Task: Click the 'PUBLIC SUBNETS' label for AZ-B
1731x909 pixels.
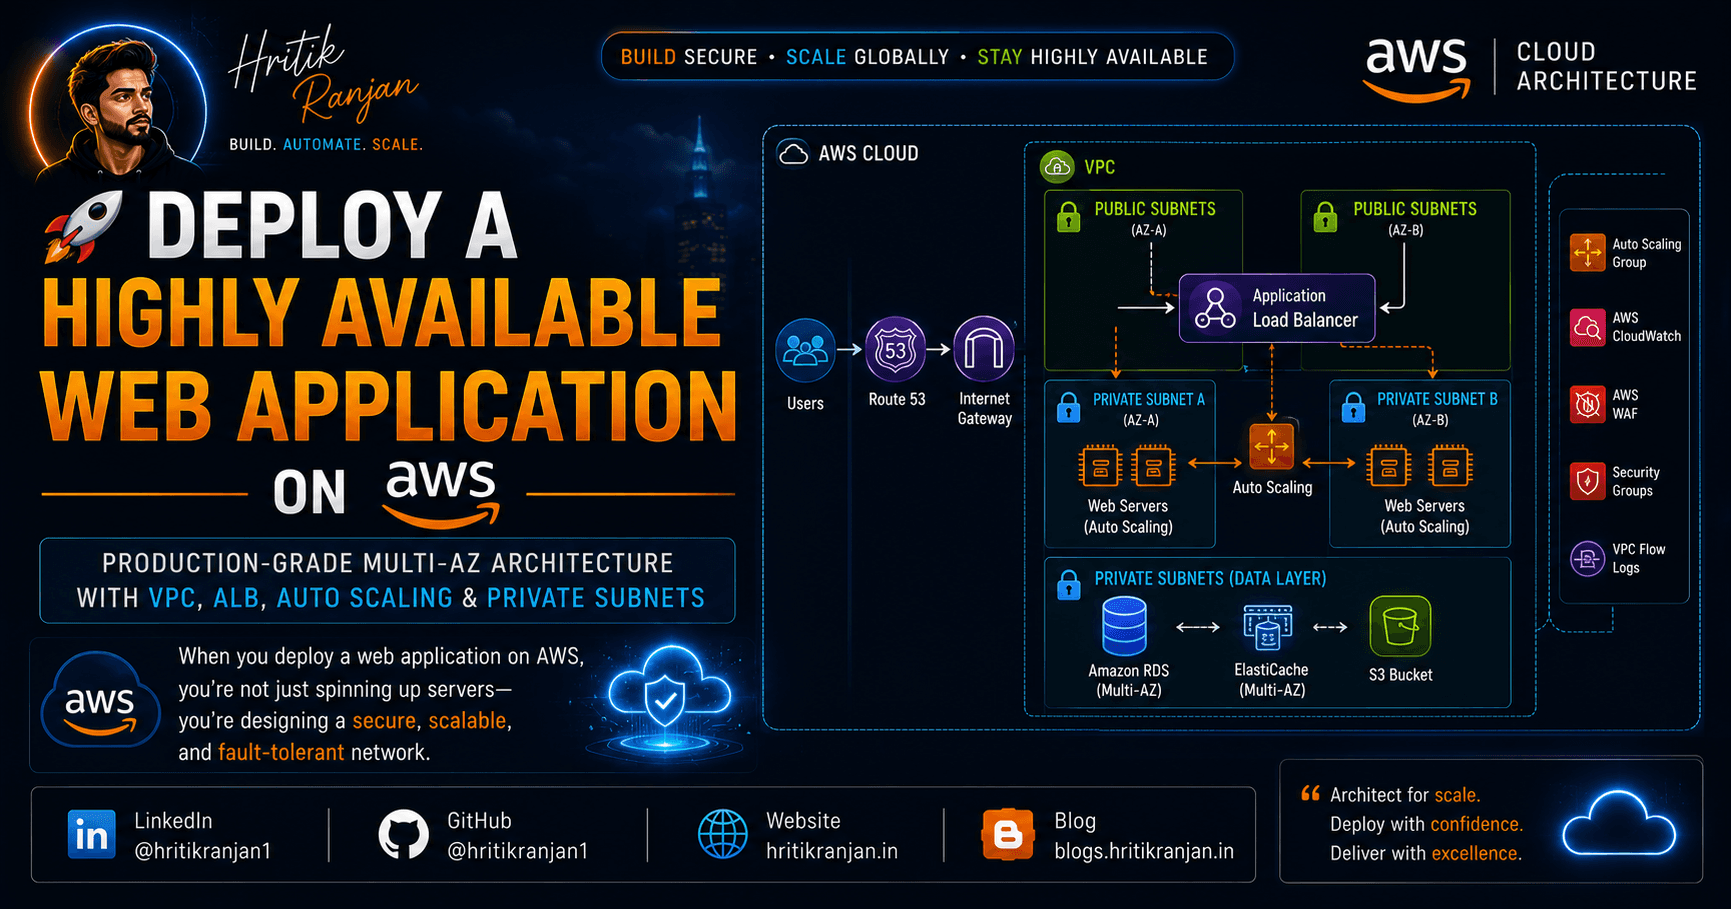Action: (x=1415, y=209)
